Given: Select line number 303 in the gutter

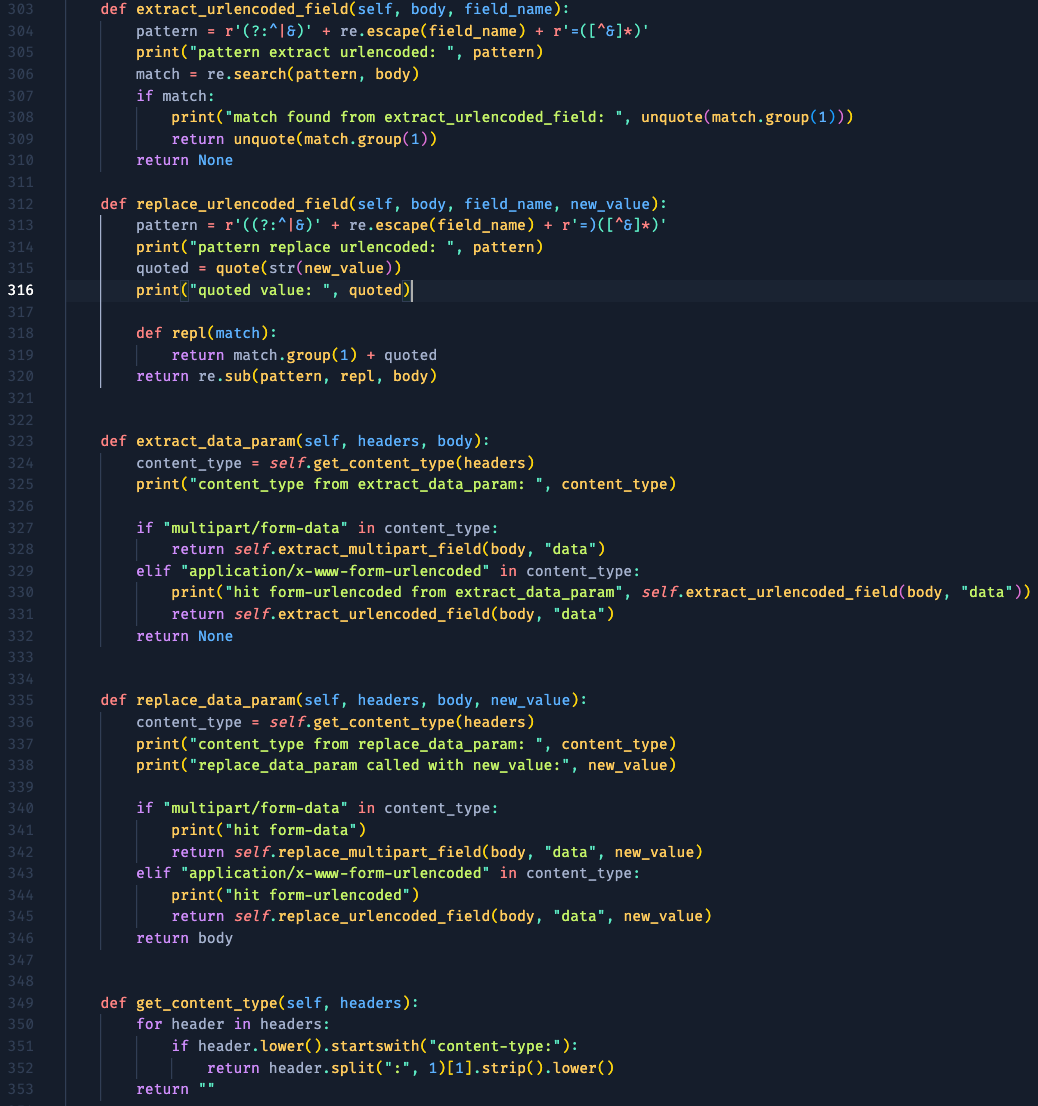Looking at the screenshot, I should (x=20, y=9).
